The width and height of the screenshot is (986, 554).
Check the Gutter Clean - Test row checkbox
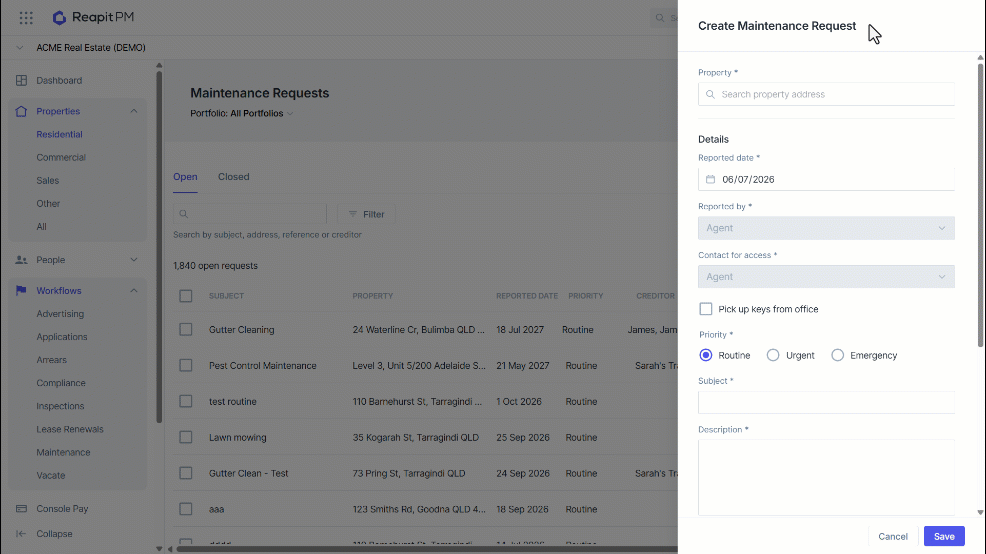[186, 473]
